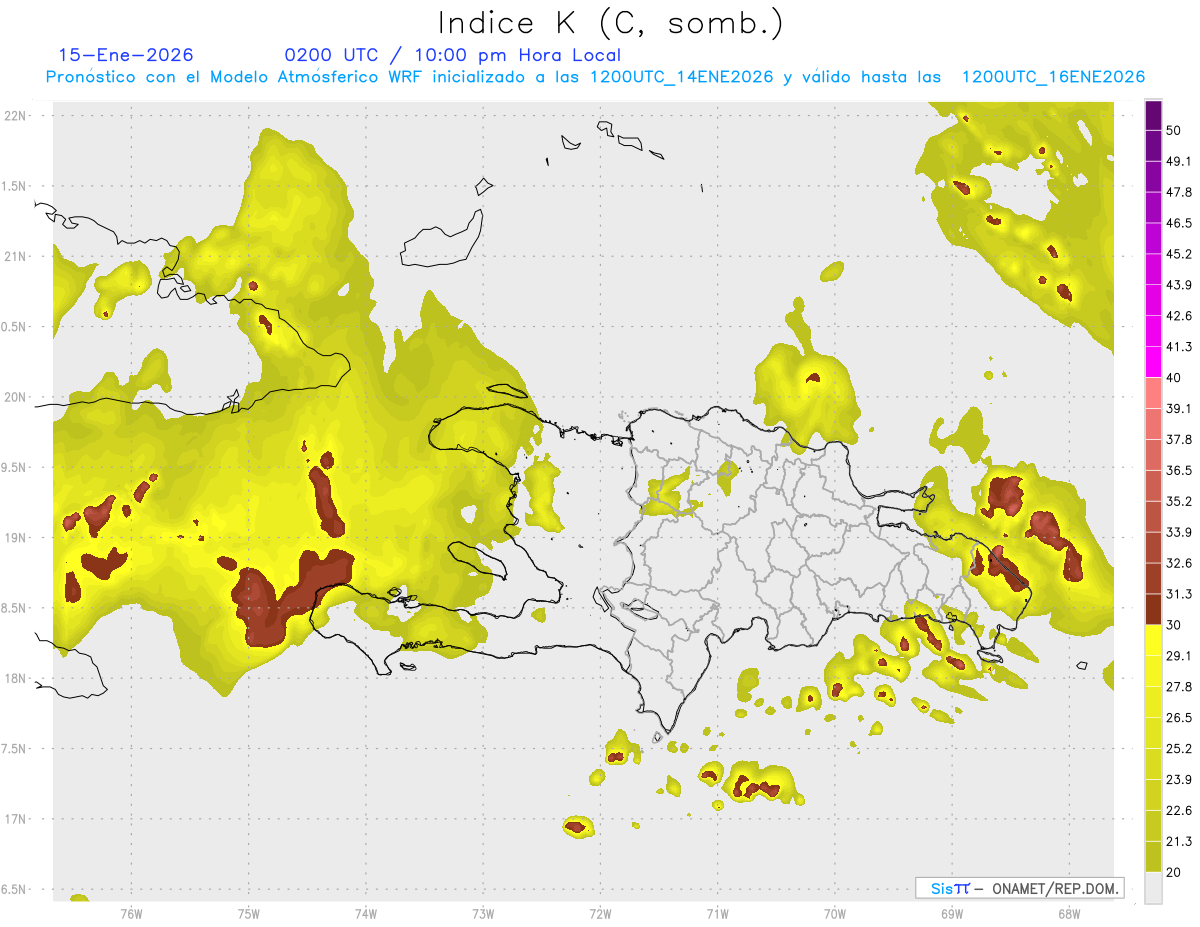Click longitude axis label '74W'
The image size is (1200, 927).
(x=365, y=913)
